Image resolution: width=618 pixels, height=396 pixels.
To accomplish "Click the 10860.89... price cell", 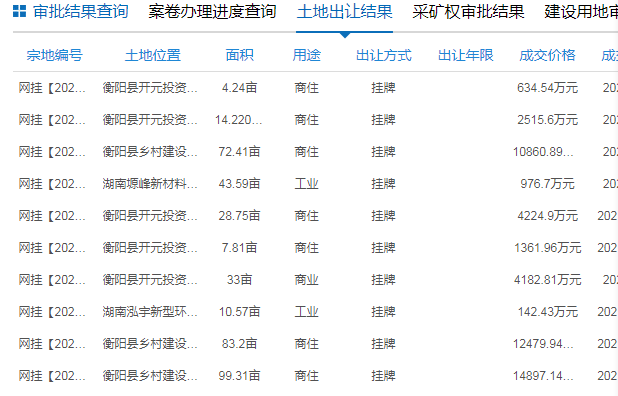I will pos(543,152).
